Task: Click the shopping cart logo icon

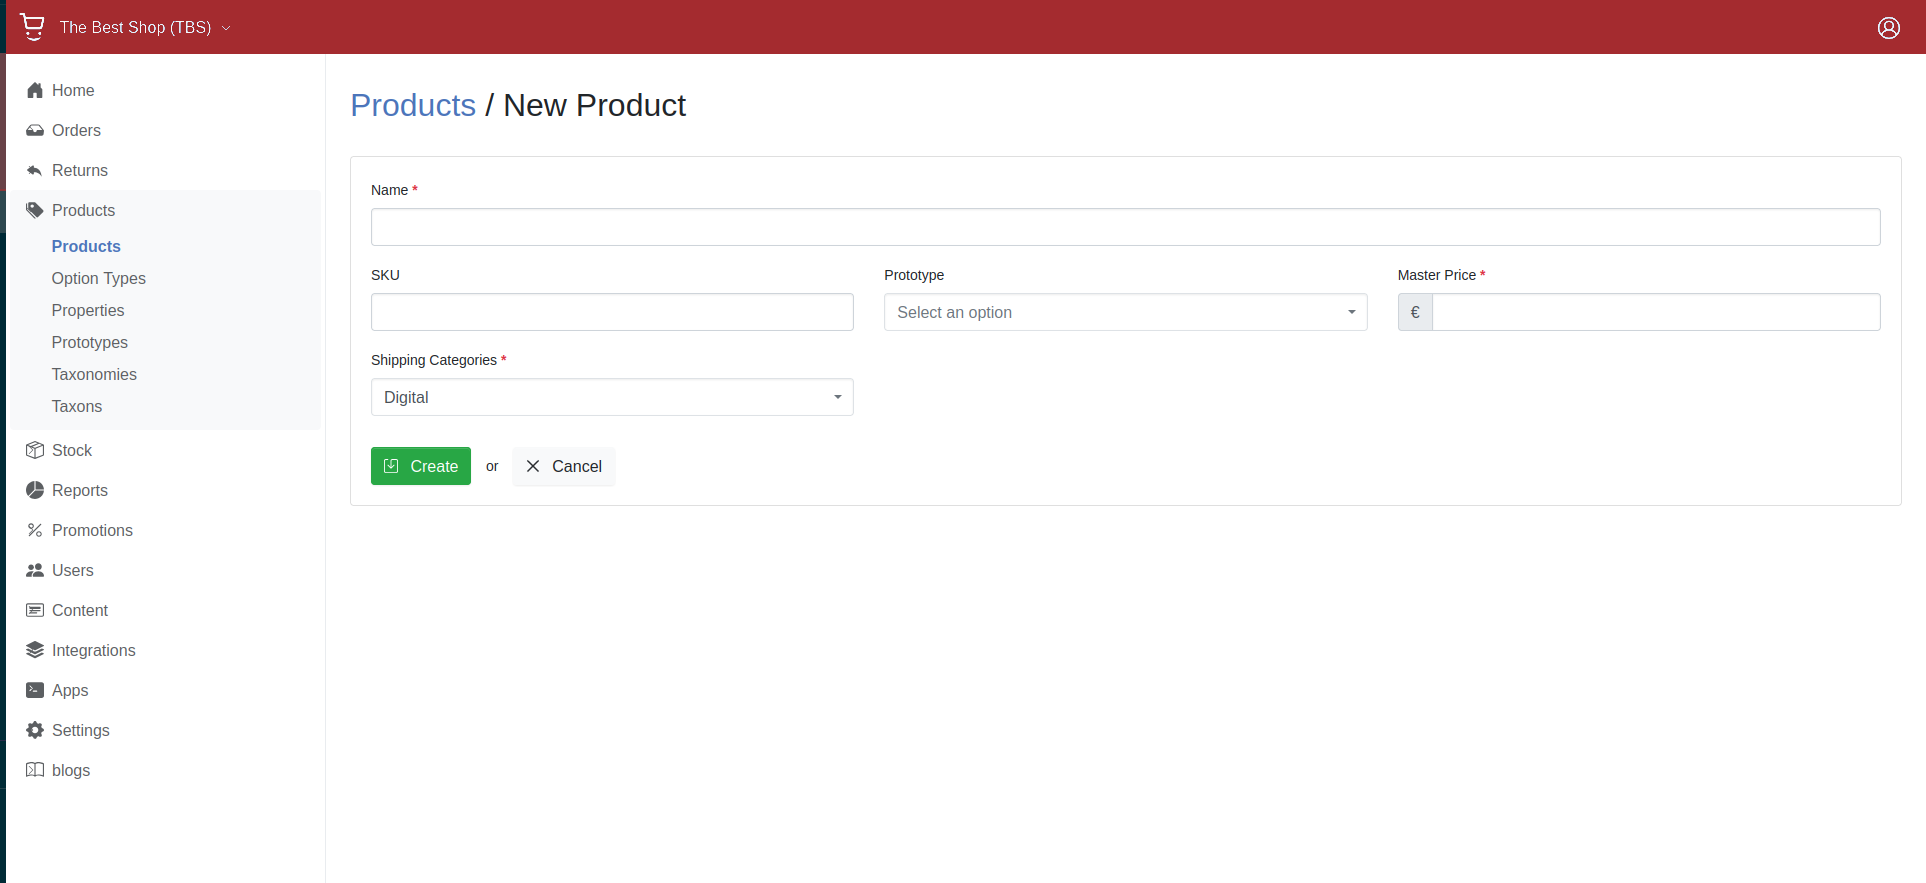Action: [32, 27]
